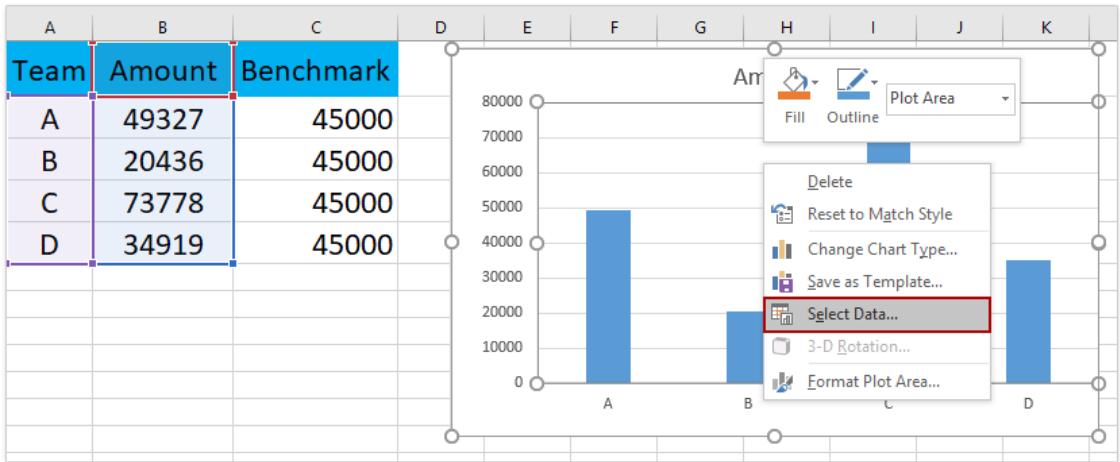Viewport: 1120px width, 462px height.
Task: Click the blue bar for team A
Action: pos(608,296)
